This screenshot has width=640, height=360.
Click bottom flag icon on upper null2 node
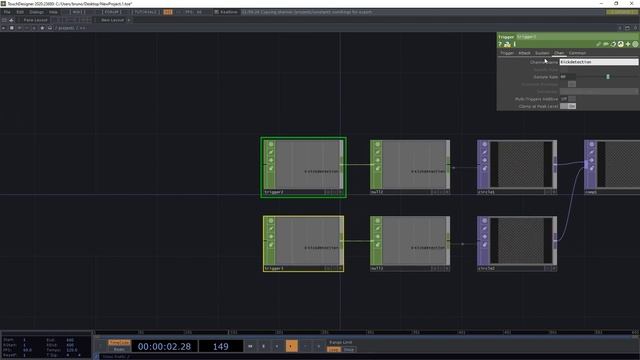(x=378, y=168)
